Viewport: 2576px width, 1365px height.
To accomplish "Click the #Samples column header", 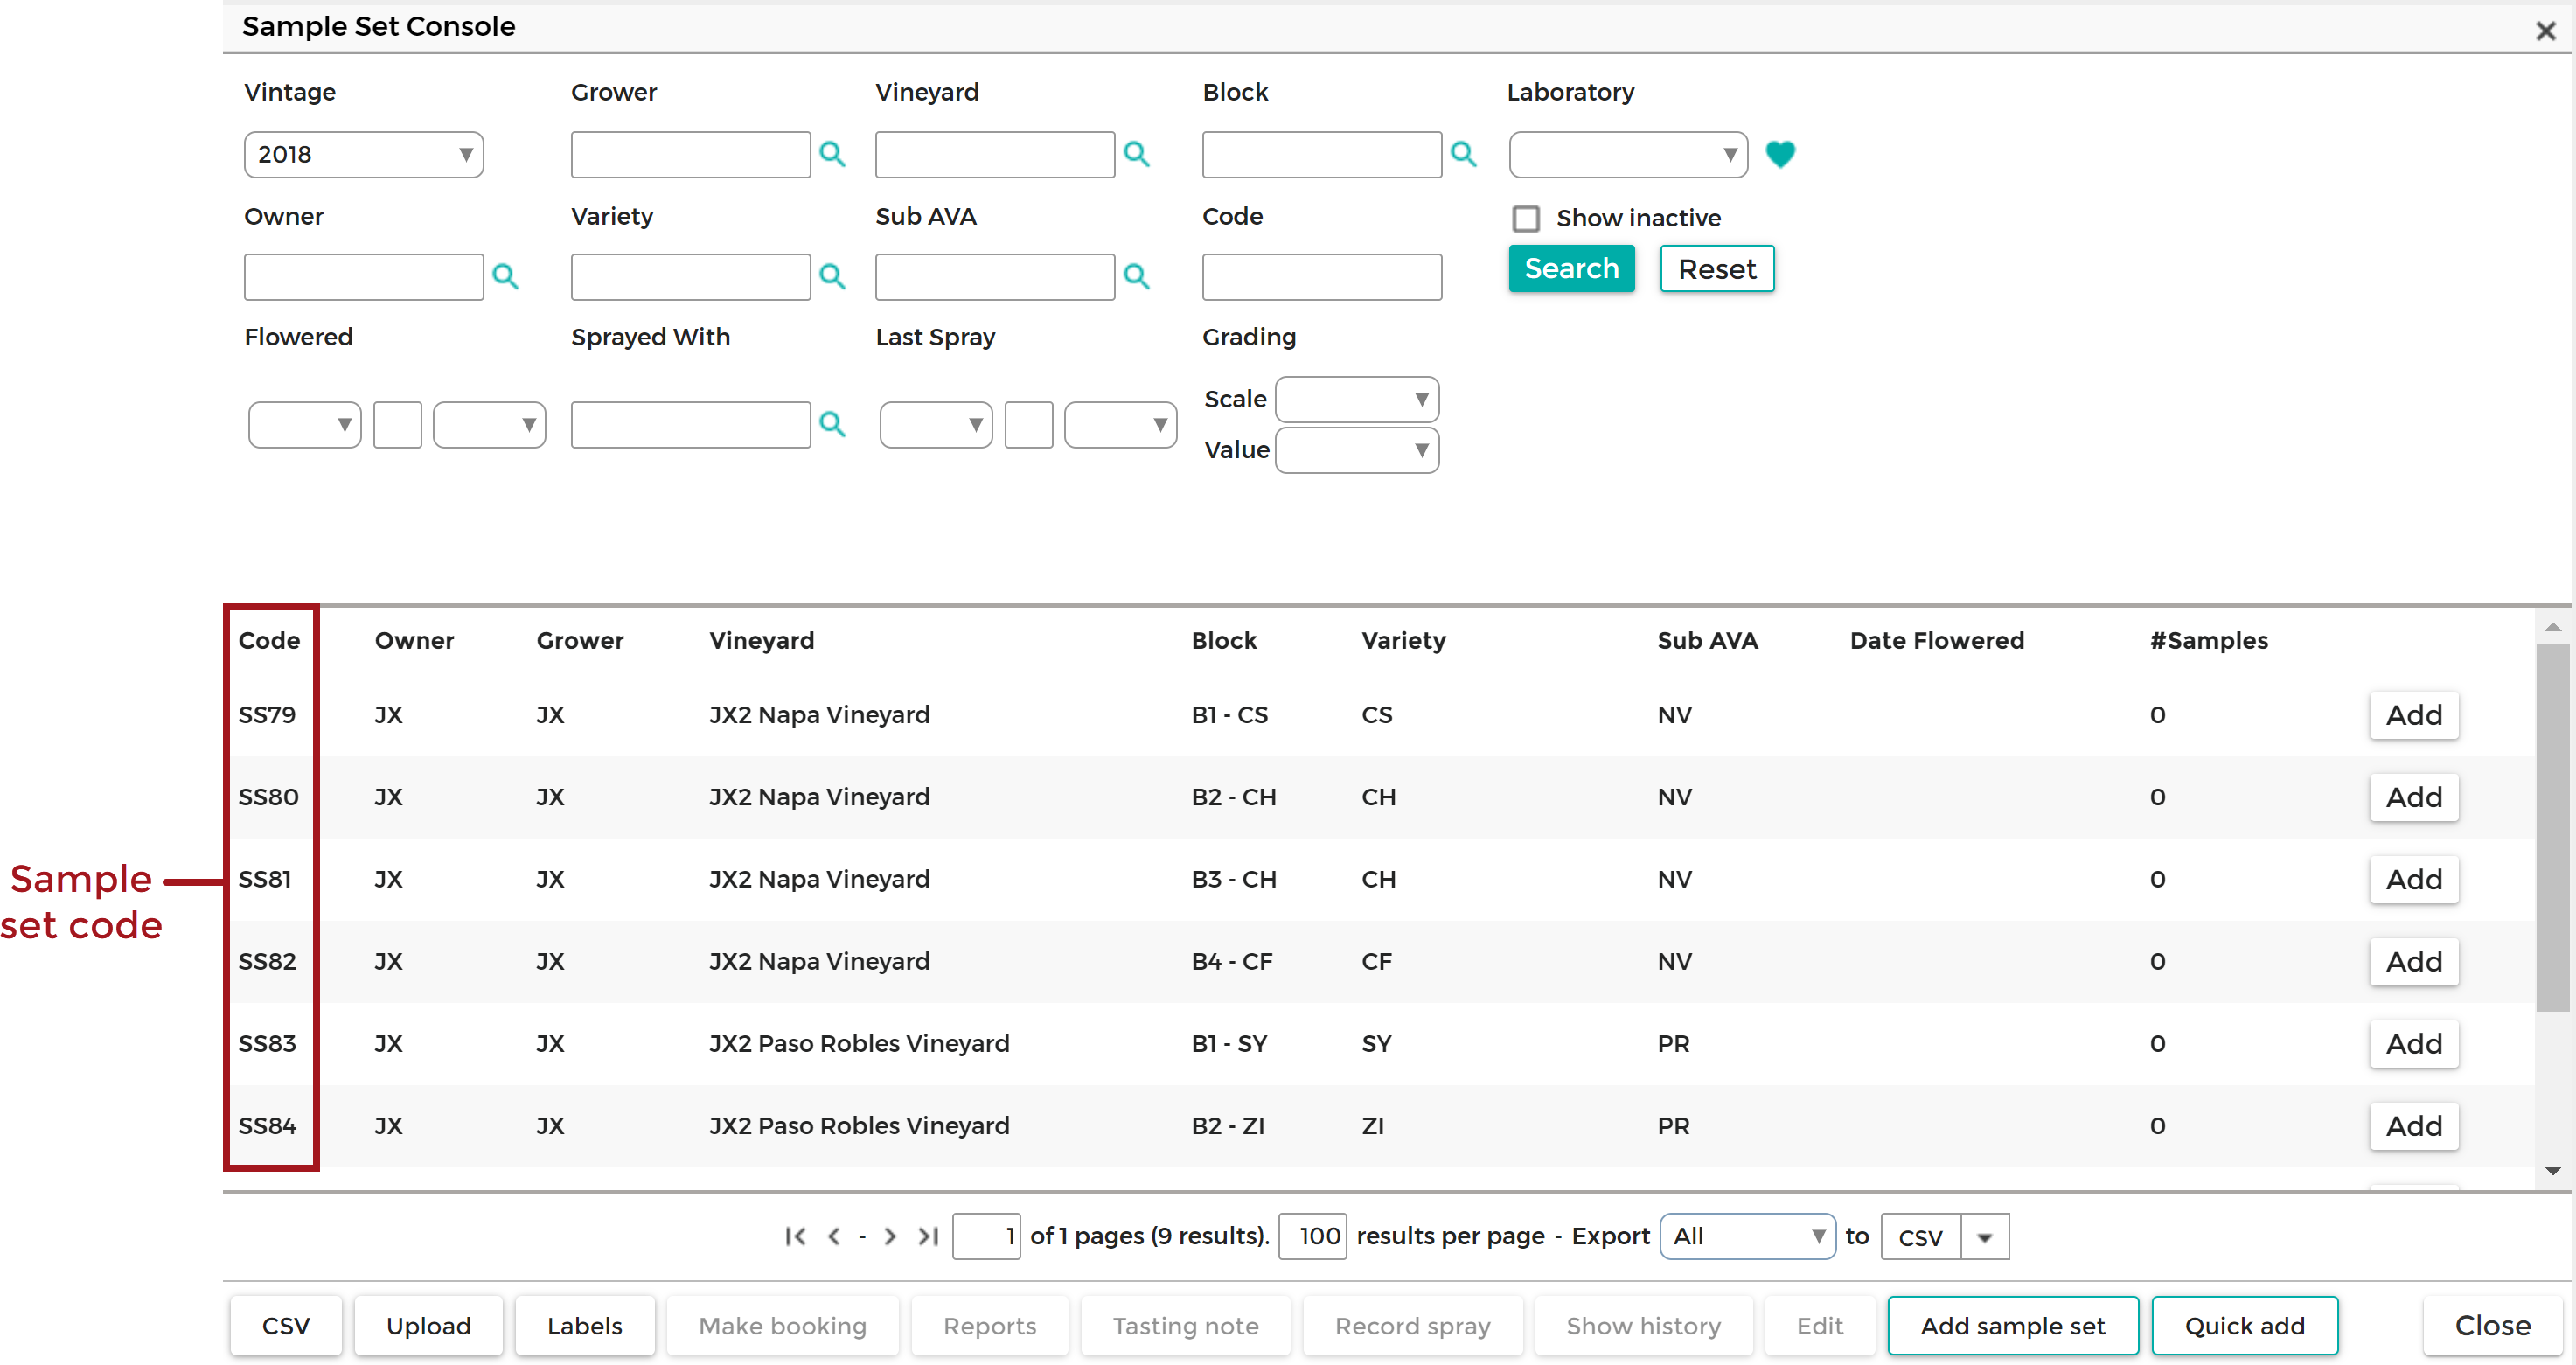I will [2208, 641].
